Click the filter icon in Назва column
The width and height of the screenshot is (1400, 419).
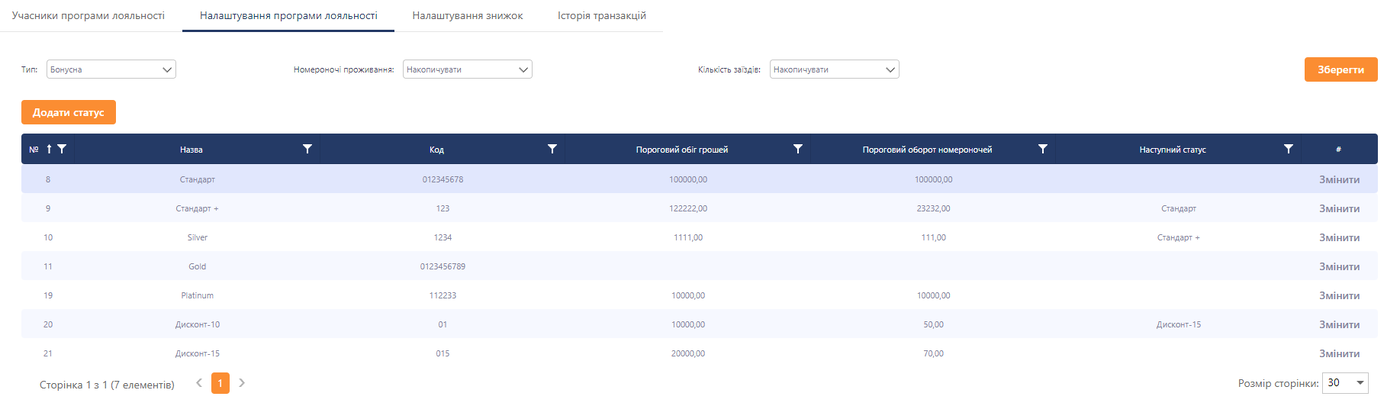(307, 149)
